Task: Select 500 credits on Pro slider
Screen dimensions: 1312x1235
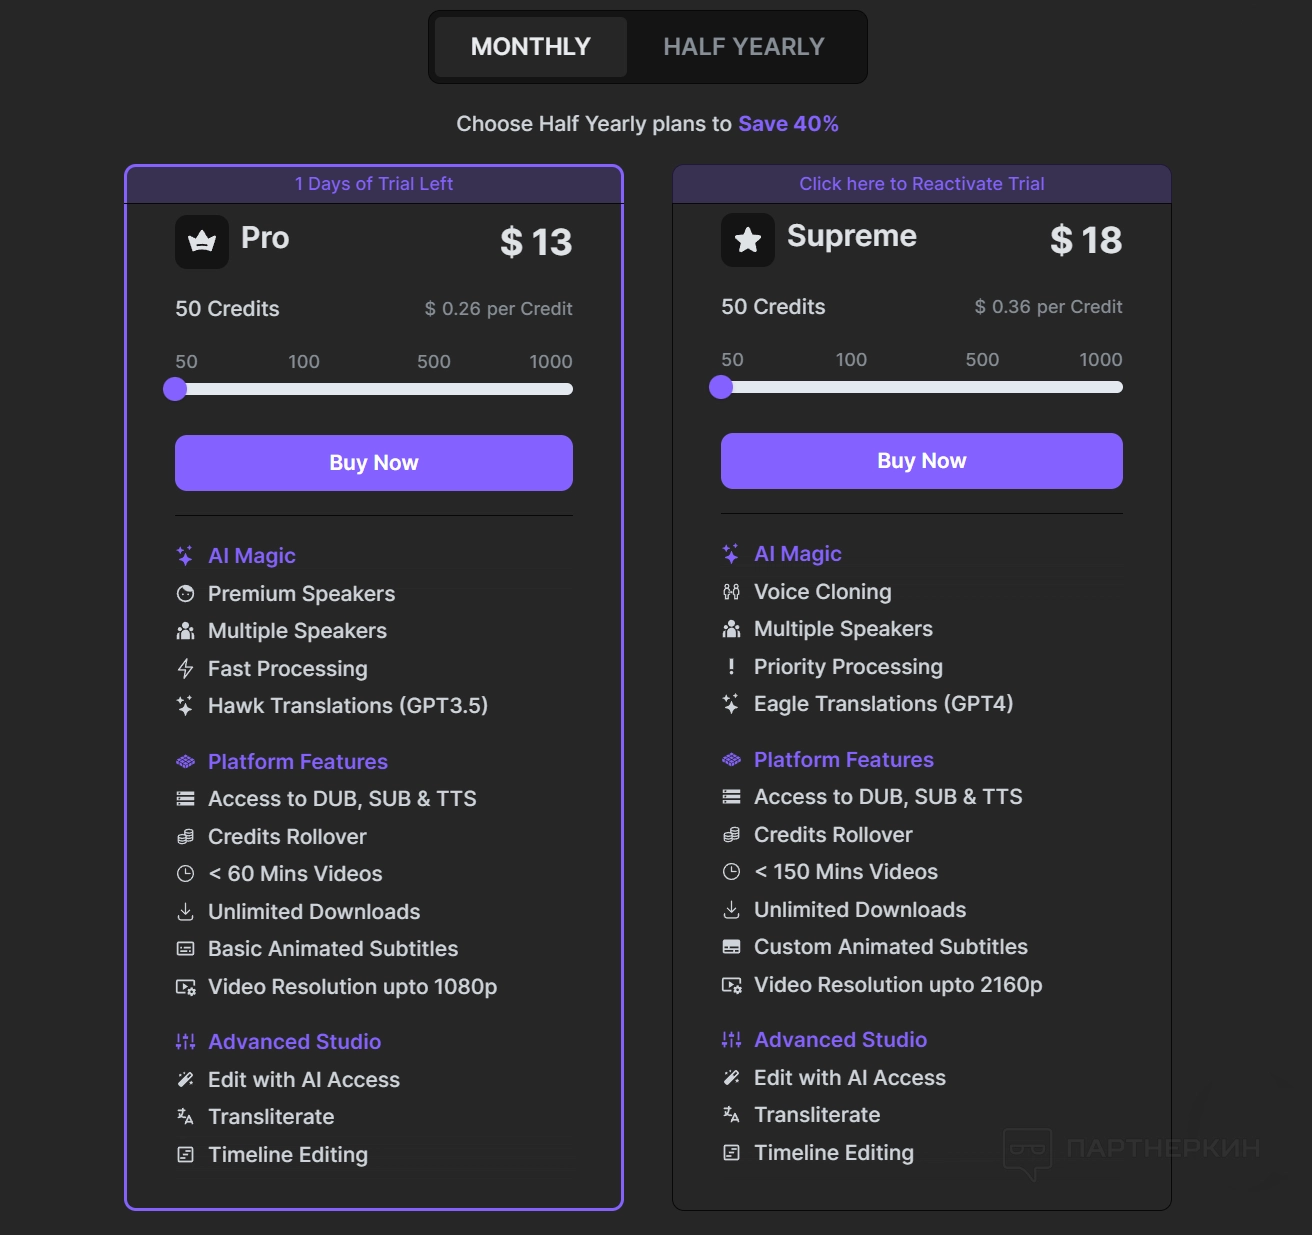Action: 434,389
